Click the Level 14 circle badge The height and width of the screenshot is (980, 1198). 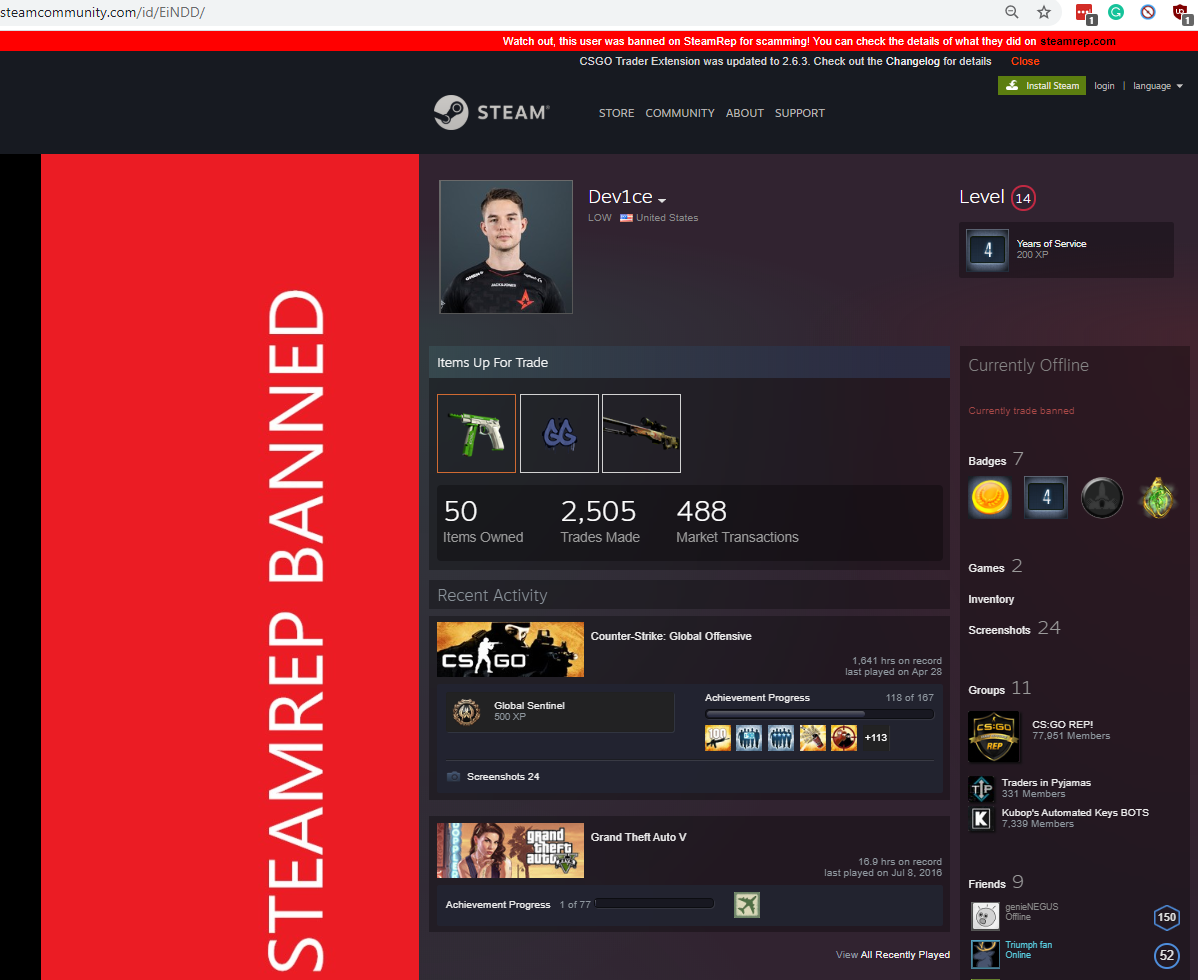tap(1023, 198)
